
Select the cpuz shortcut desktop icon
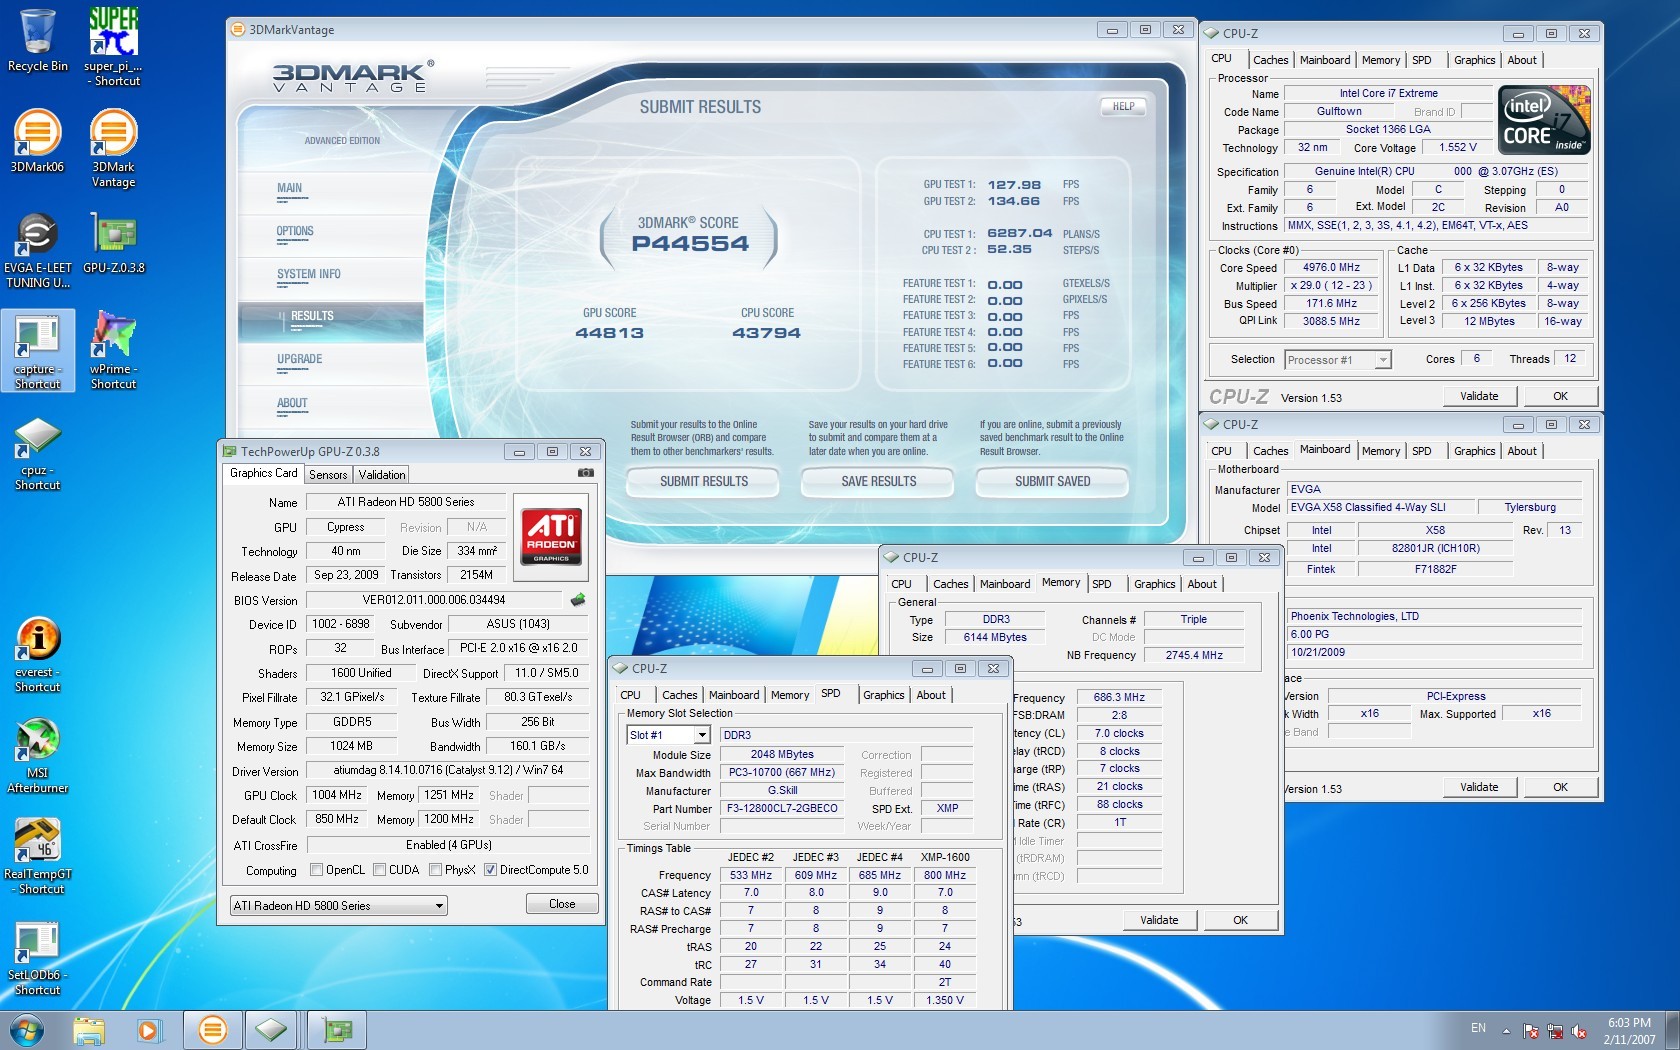[38, 454]
